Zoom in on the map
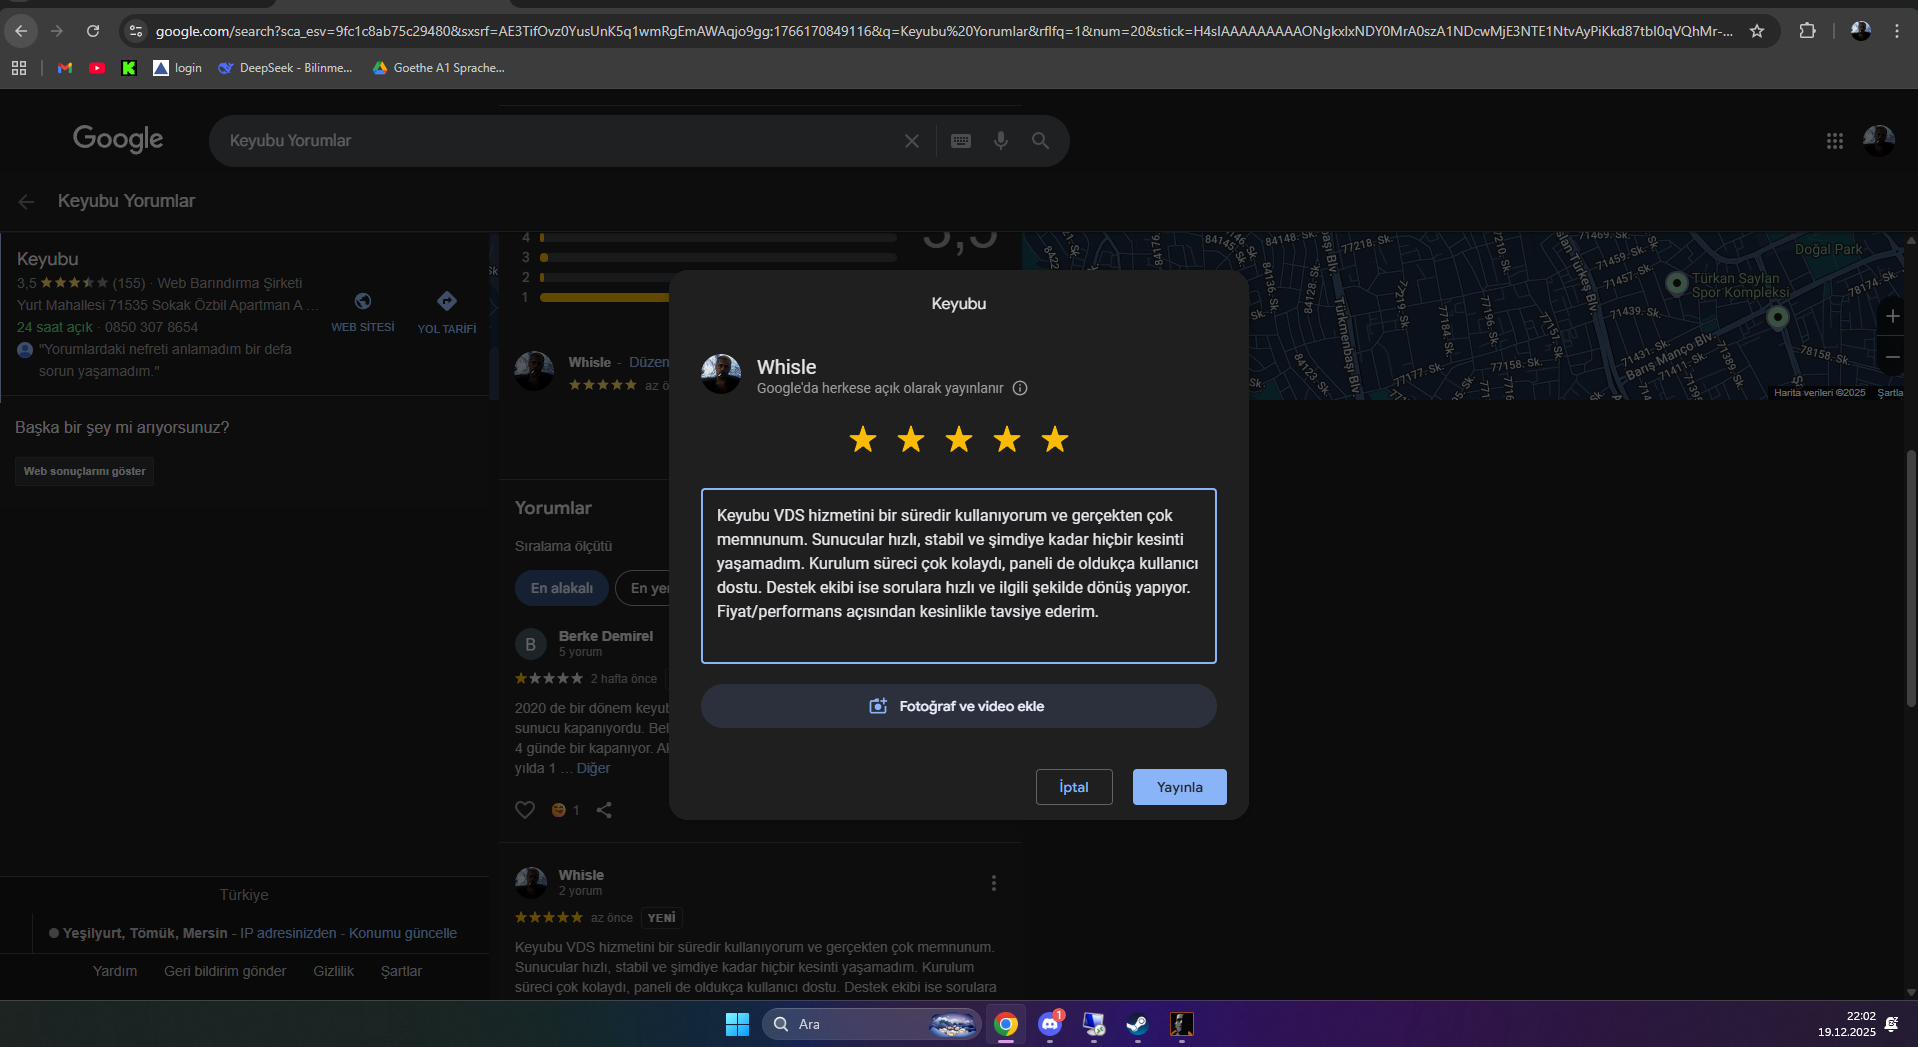 pyautogui.click(x=1893, y=316)
